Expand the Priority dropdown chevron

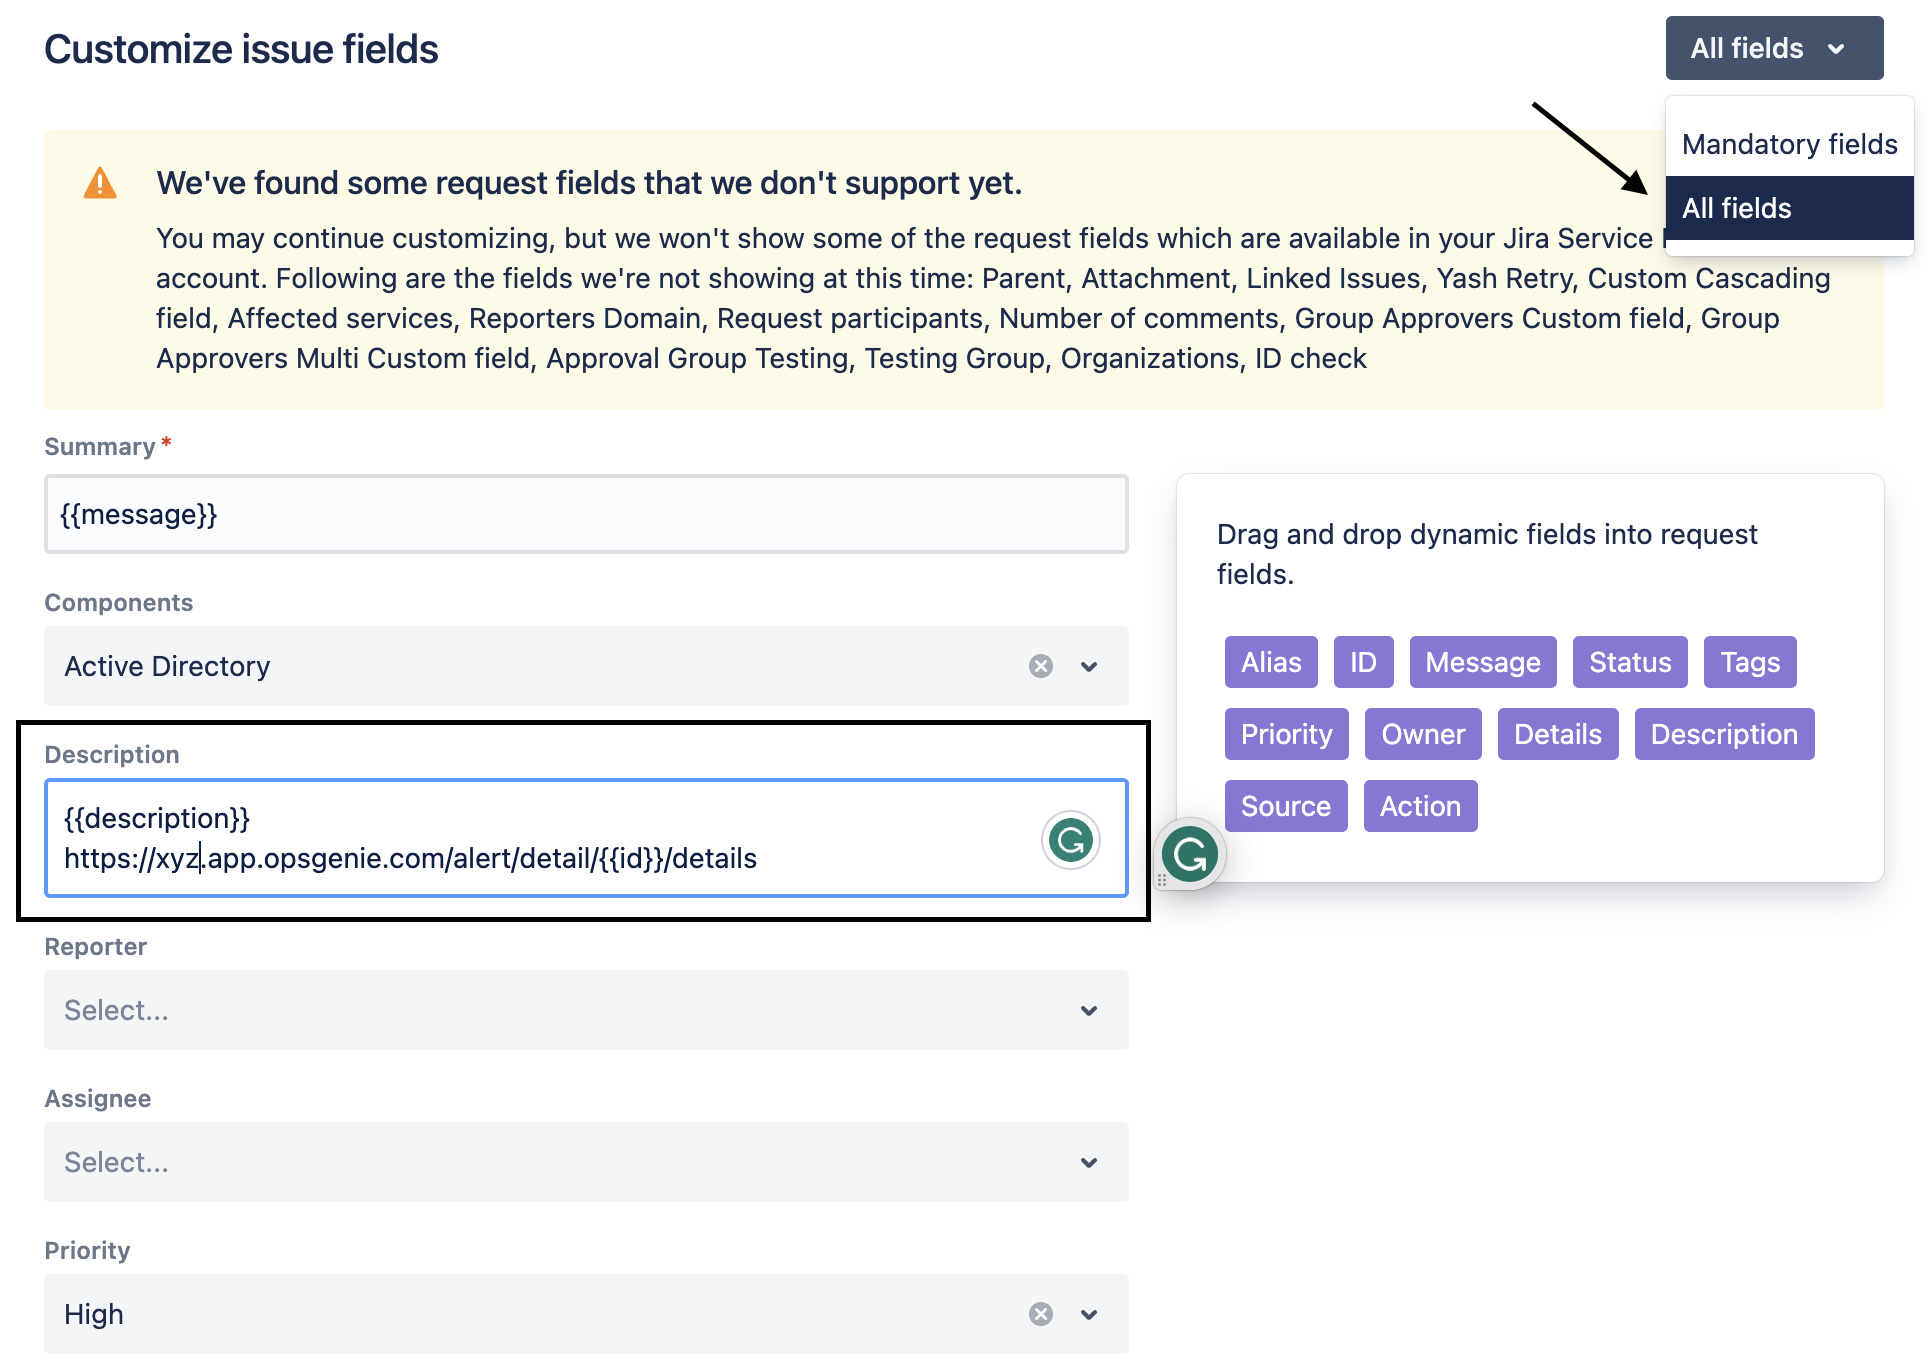[x=1089, y=1314]
